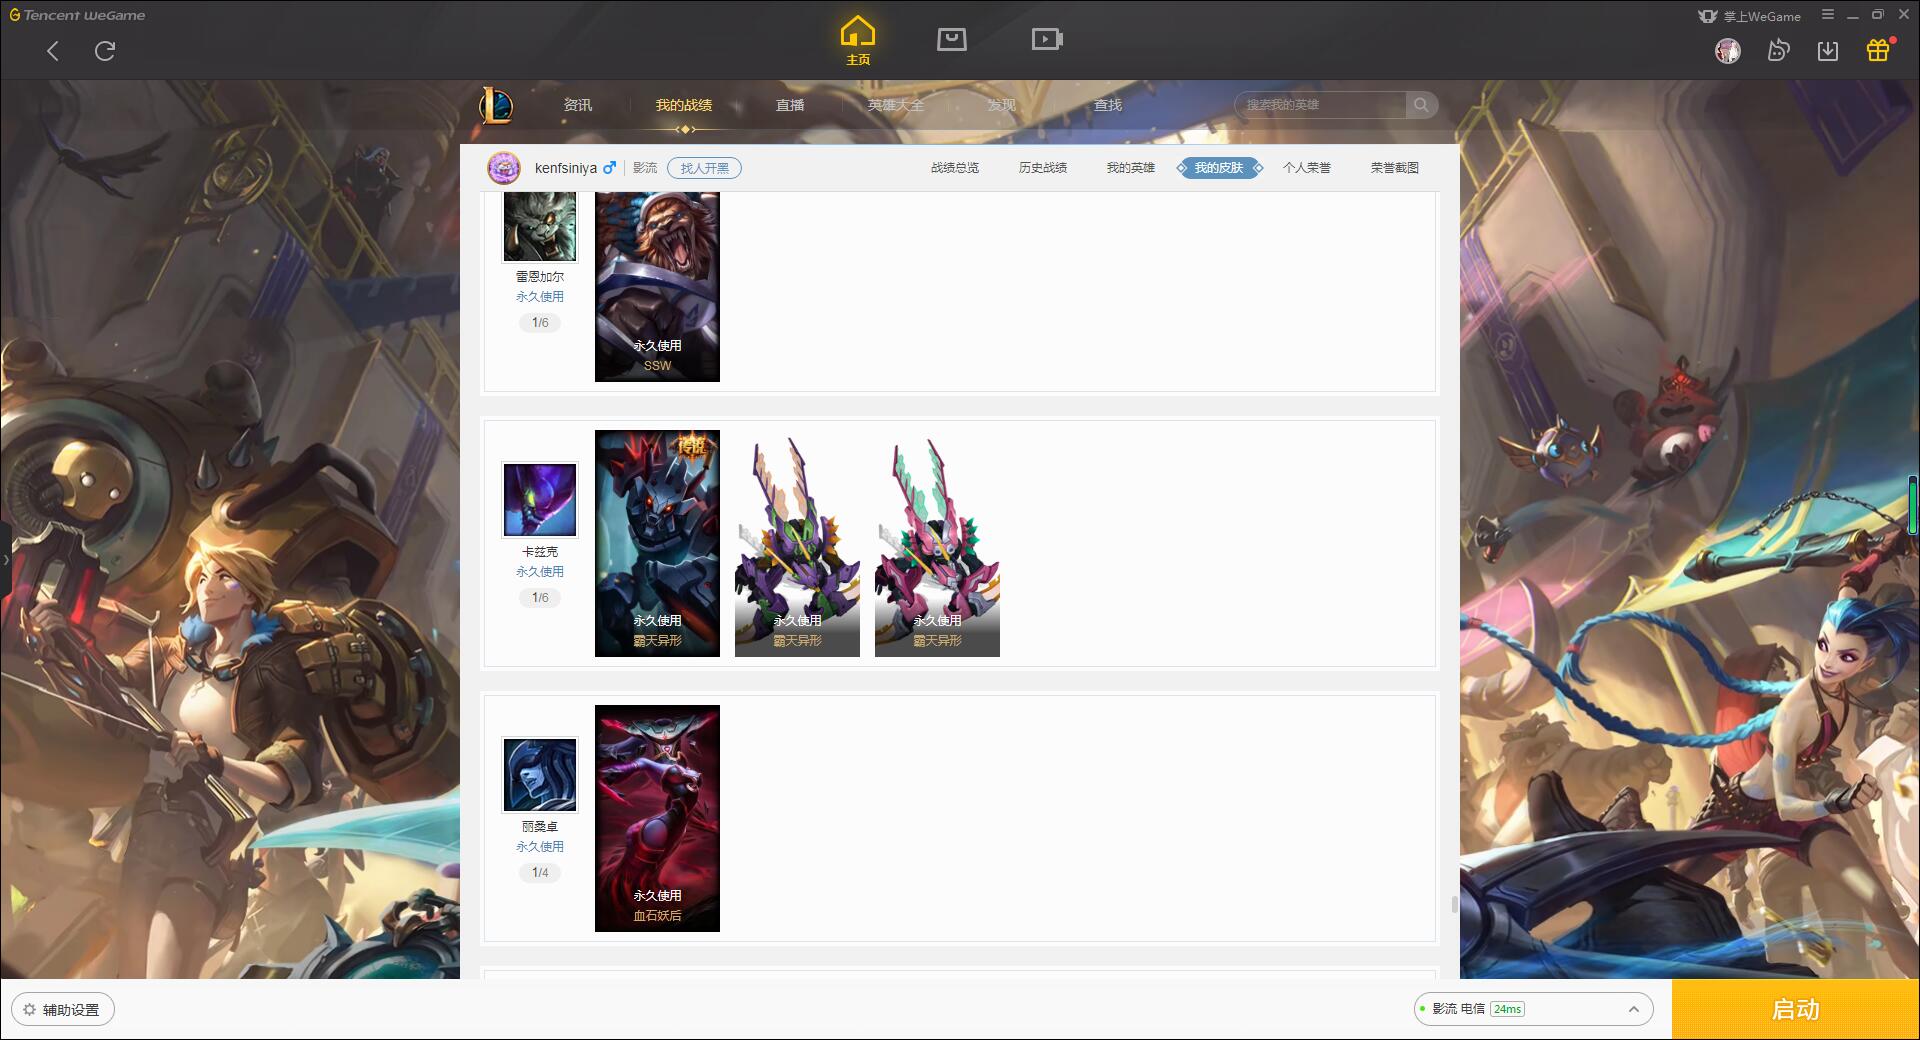
Task: Click the 雷恩加尔 champion portrait
Action: (540, 226)
